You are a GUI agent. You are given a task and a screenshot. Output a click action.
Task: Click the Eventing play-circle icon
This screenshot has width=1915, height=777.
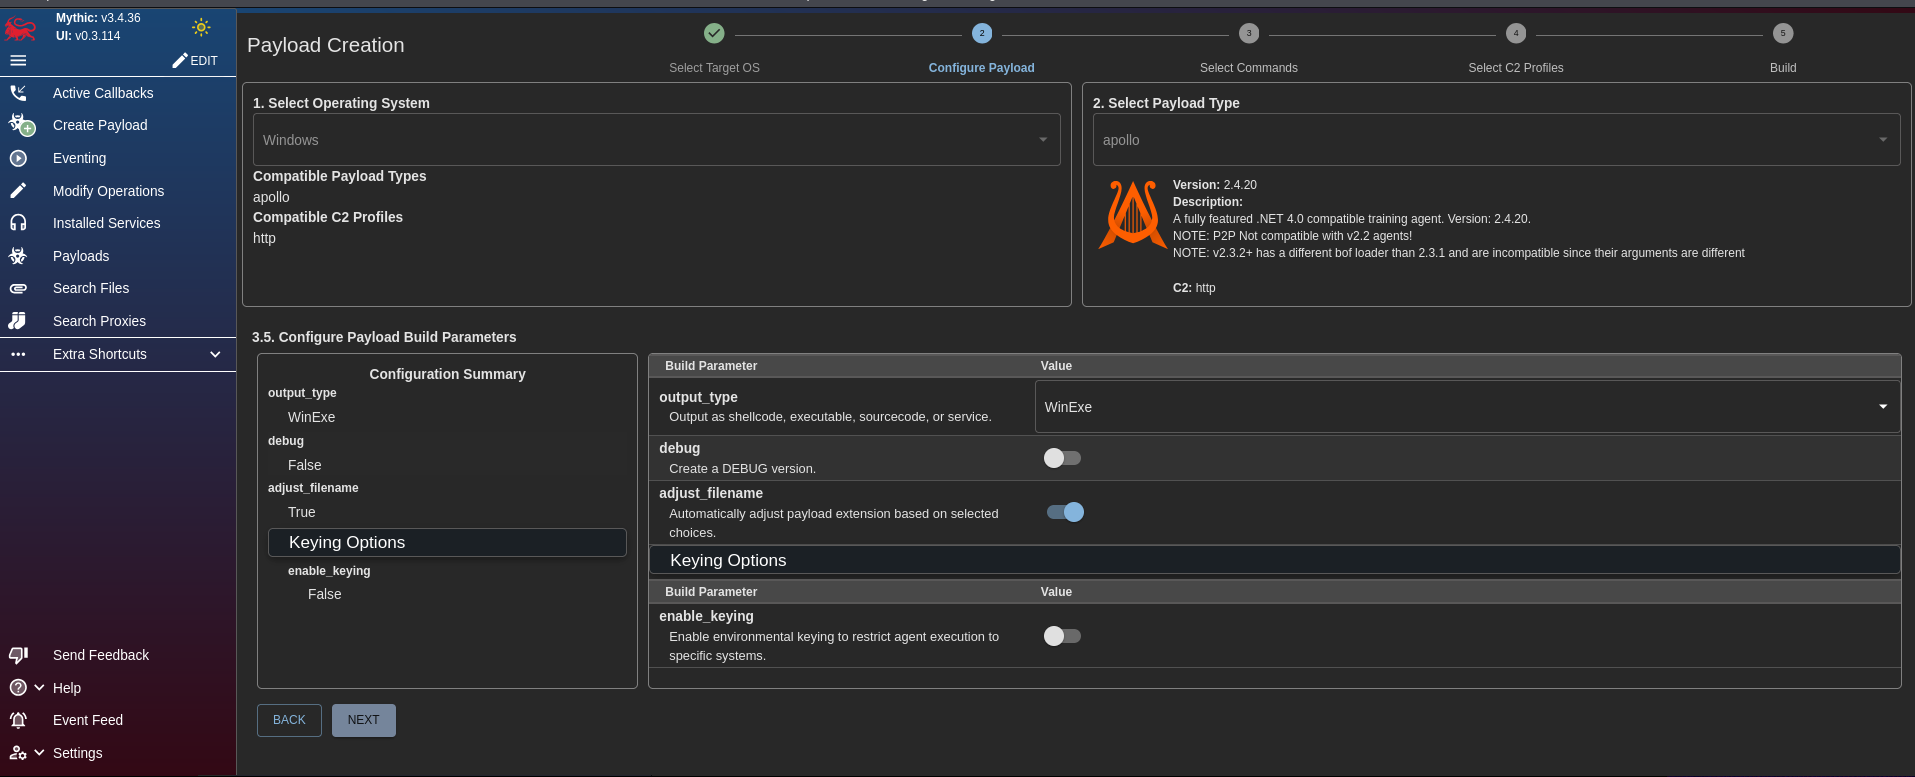(18, 158)
